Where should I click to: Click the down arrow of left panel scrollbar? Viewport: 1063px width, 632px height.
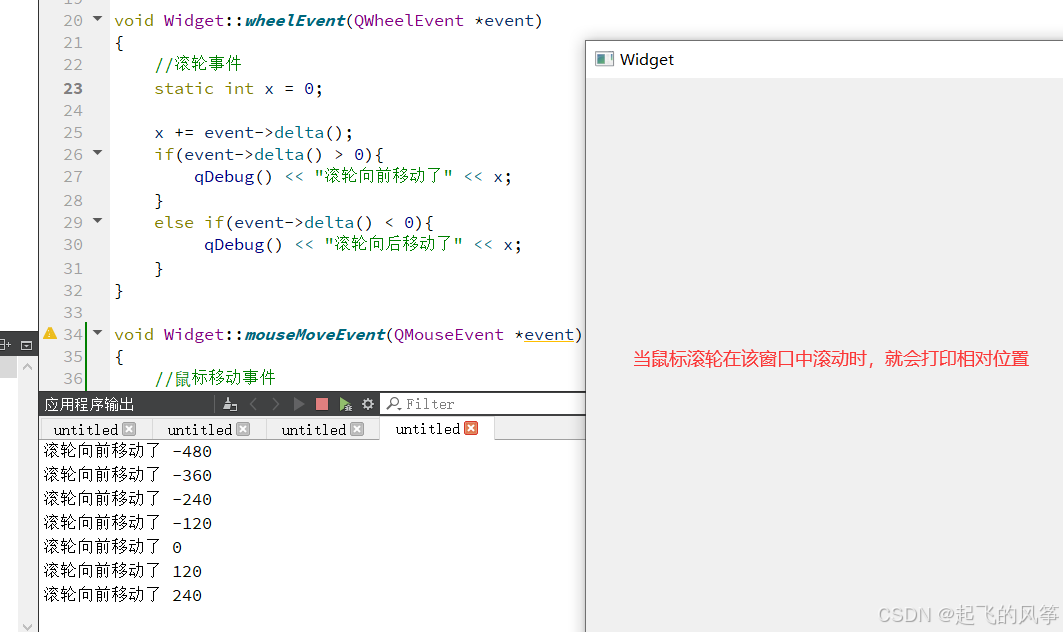coord(27,626)
